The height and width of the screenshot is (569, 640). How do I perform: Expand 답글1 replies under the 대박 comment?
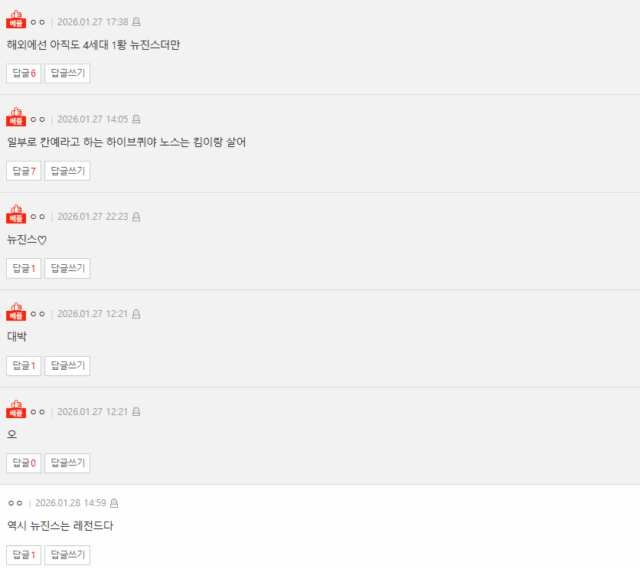tap(24, 366)
